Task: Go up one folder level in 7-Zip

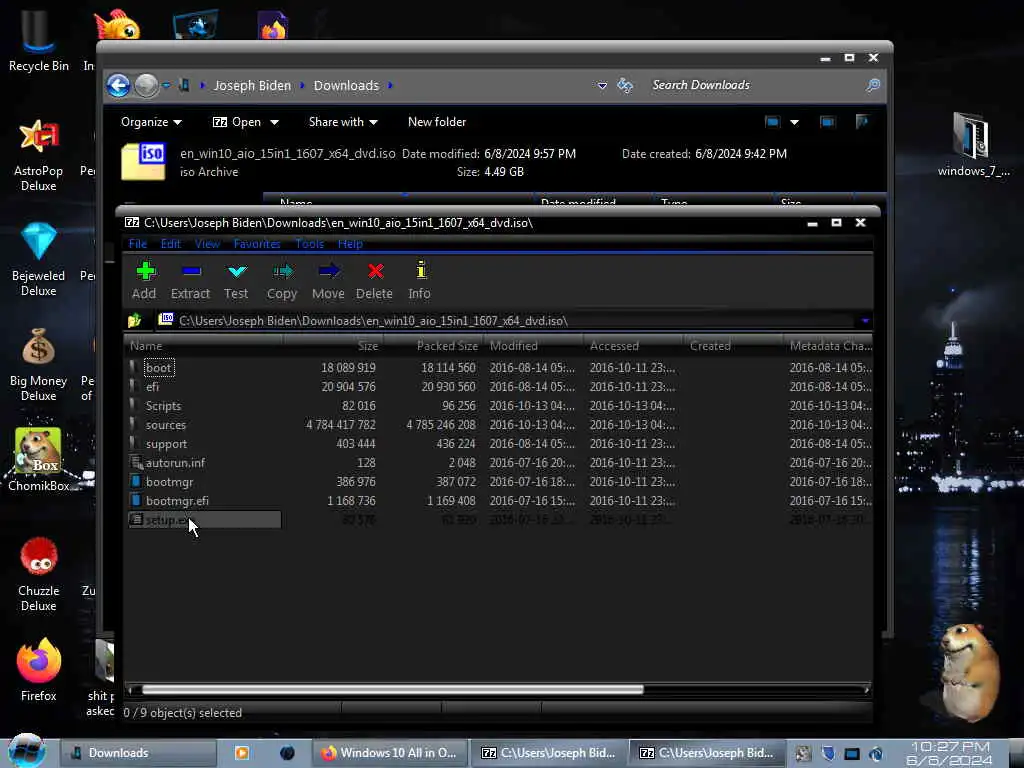Action: coord(135,321)
